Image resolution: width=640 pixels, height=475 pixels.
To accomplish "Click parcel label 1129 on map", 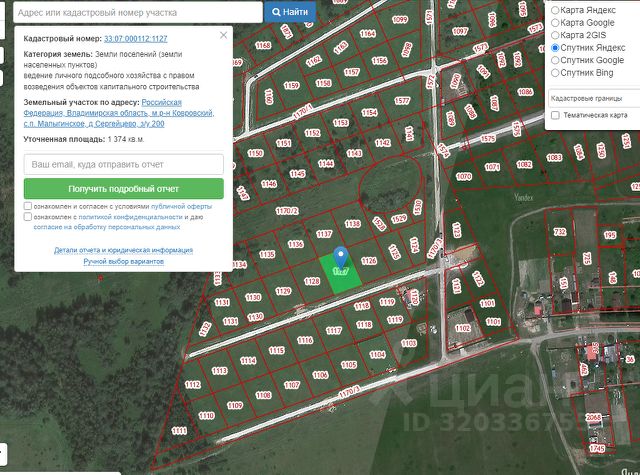I will point(283,291).
